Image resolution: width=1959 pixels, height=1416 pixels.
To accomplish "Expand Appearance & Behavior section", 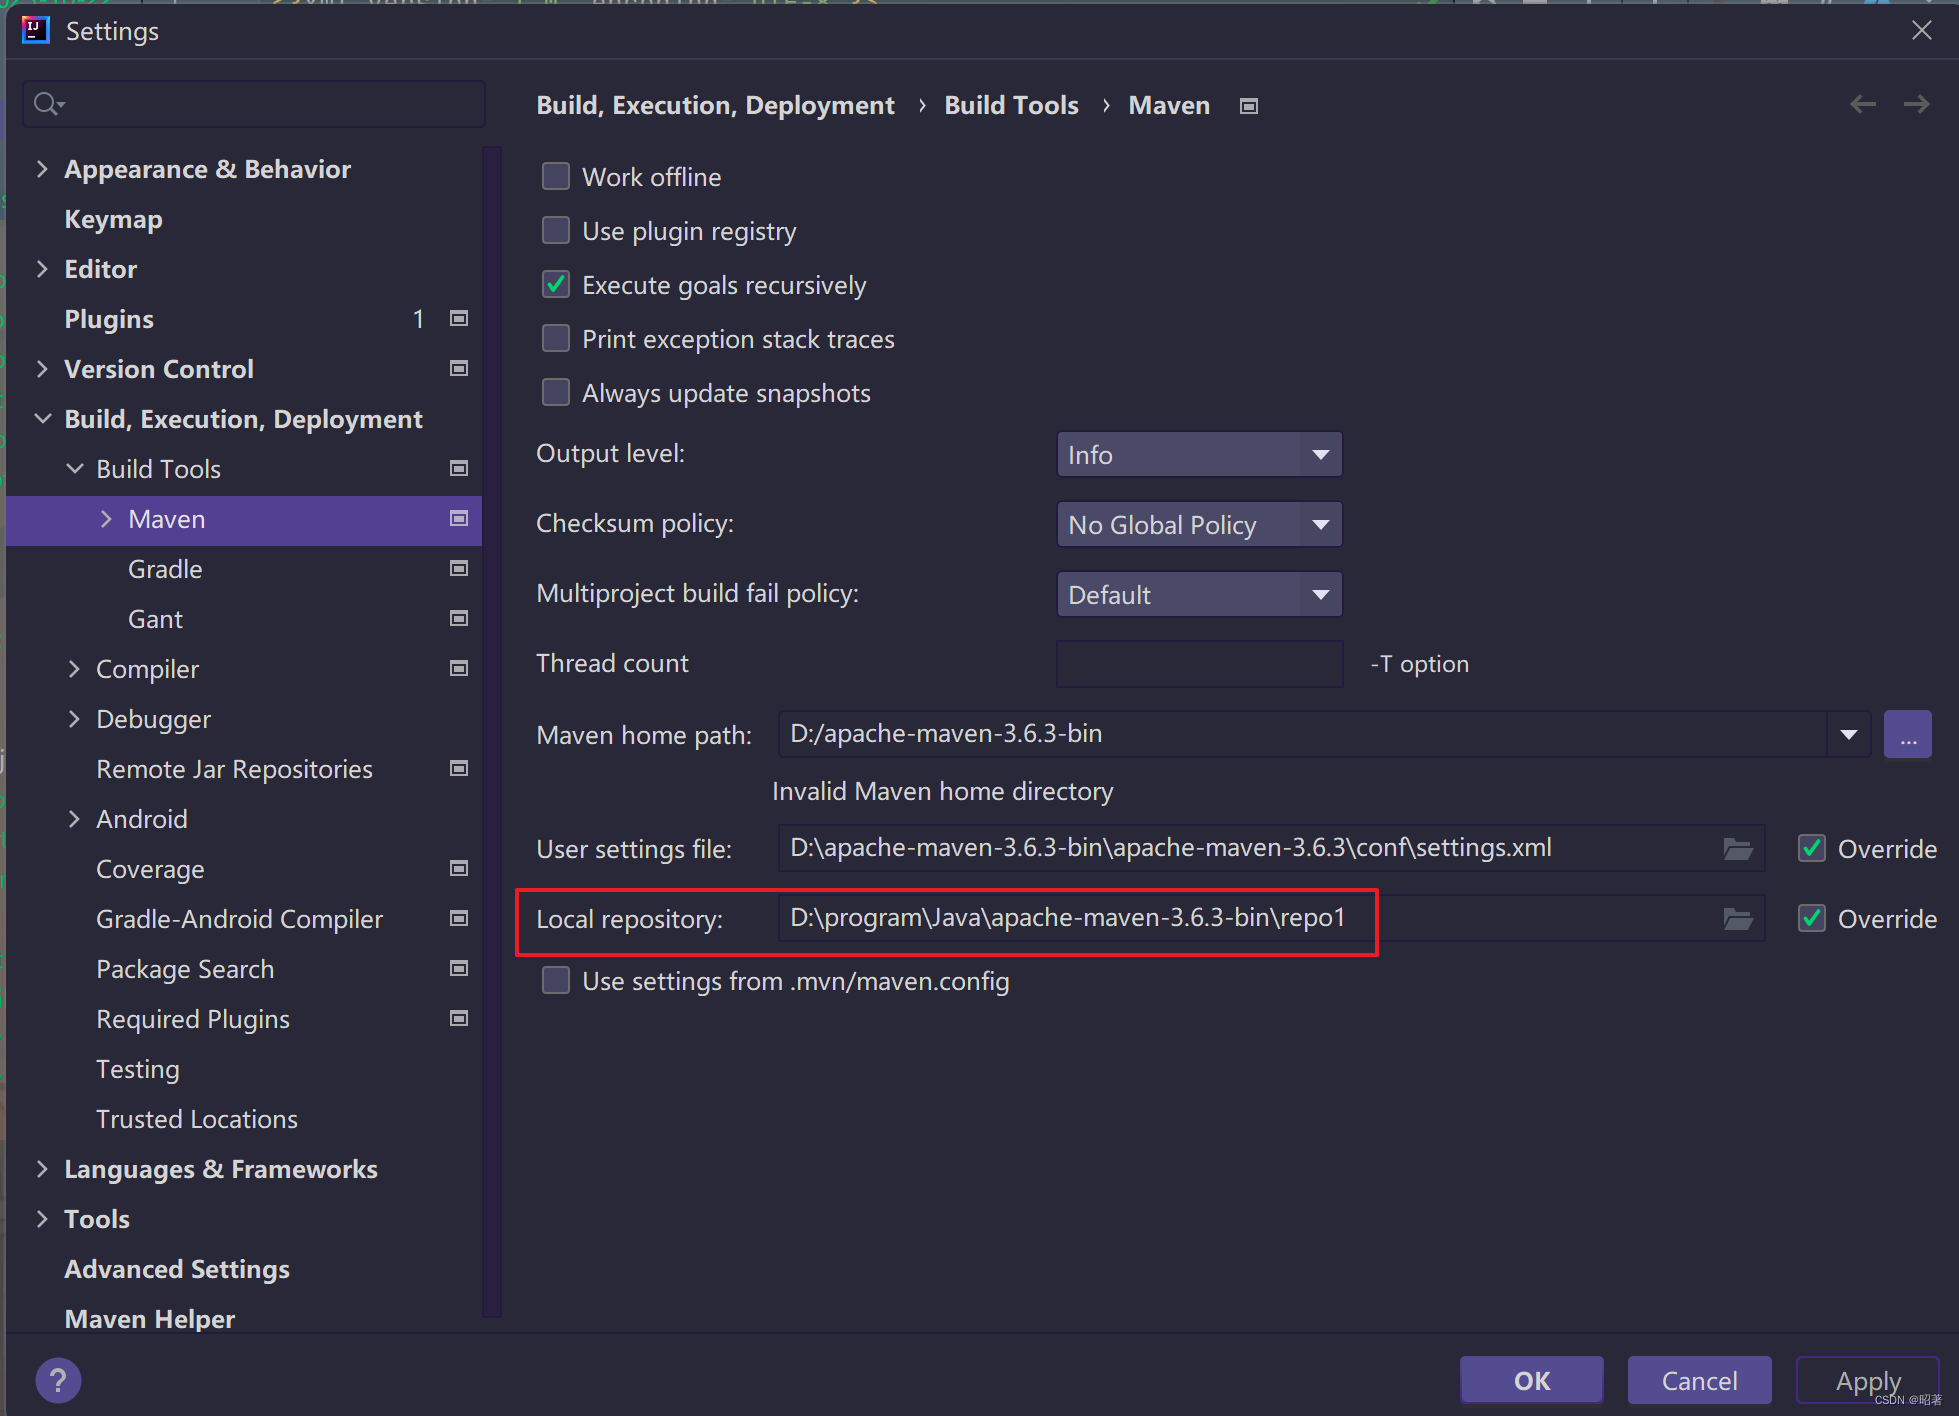I will [x=42, y=169].
